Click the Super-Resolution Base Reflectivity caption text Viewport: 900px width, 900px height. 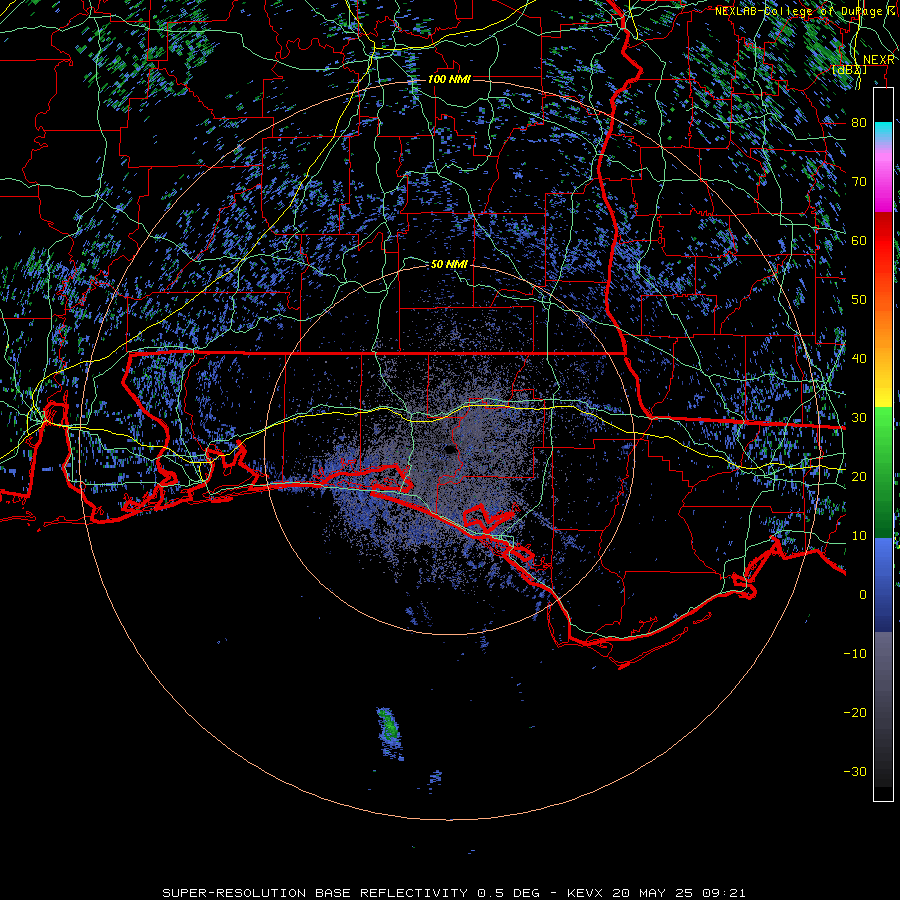(455, 893)
